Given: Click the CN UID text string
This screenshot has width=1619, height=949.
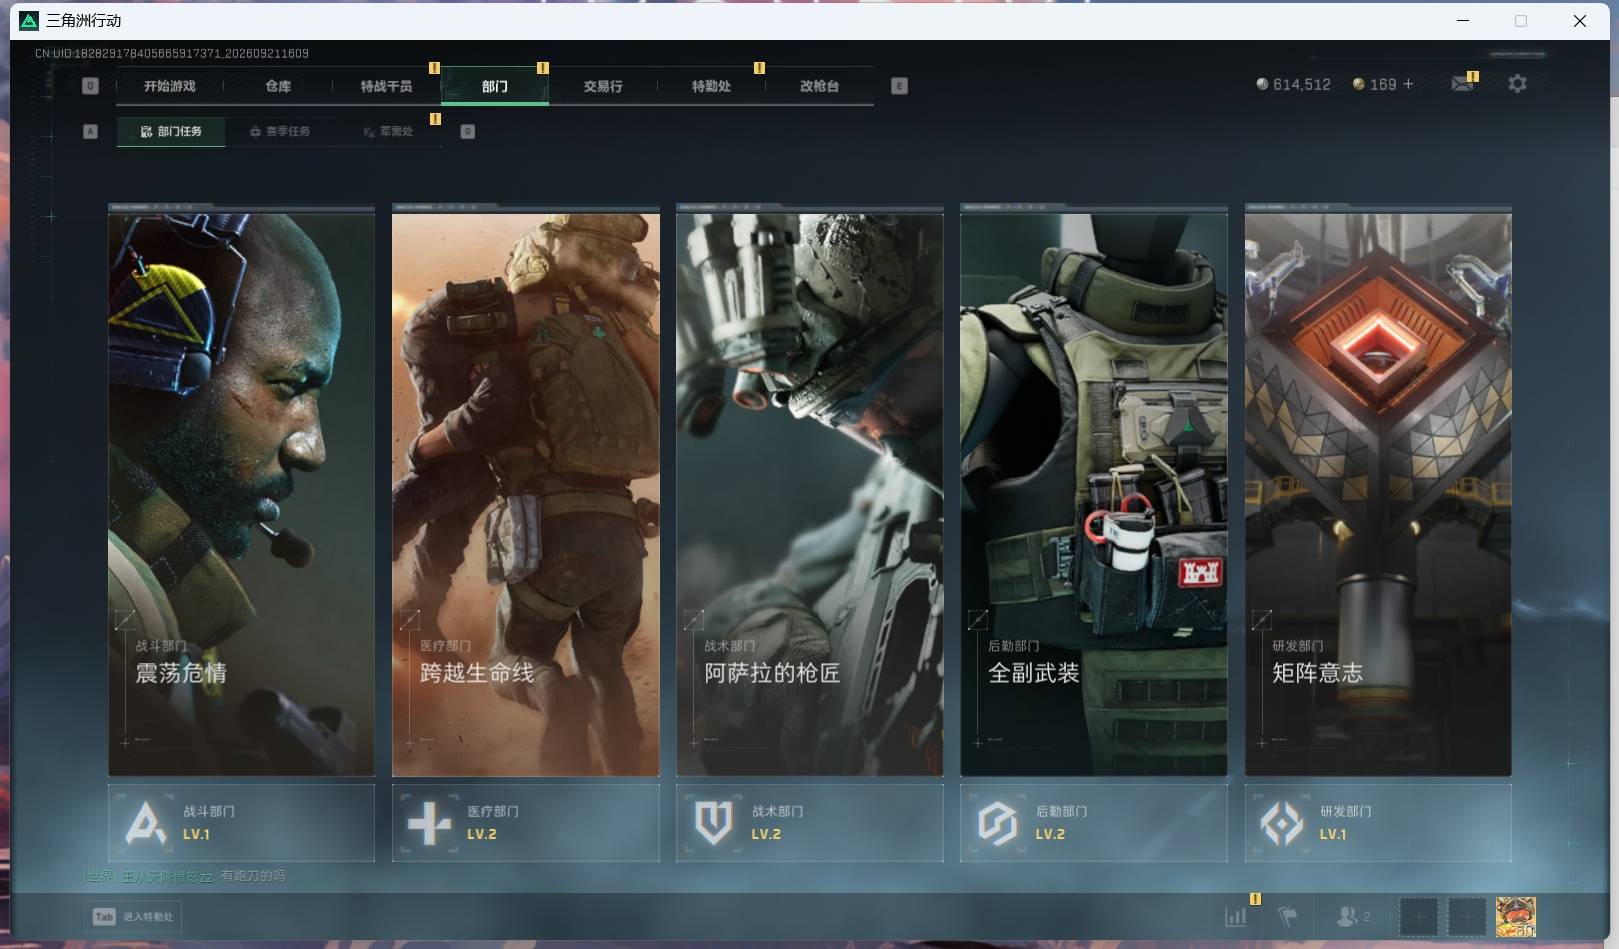Looking at the screenshot, I should click(171, 53).
